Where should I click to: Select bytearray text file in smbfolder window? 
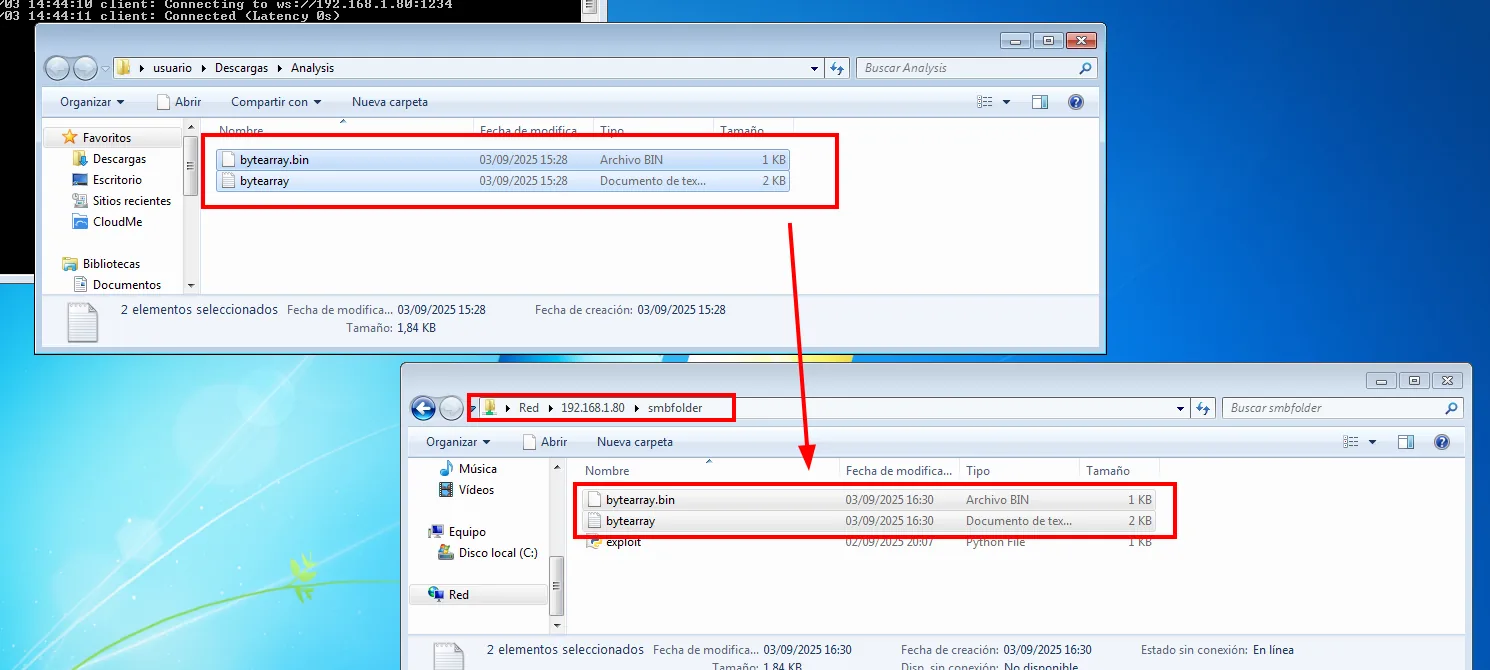868,521
